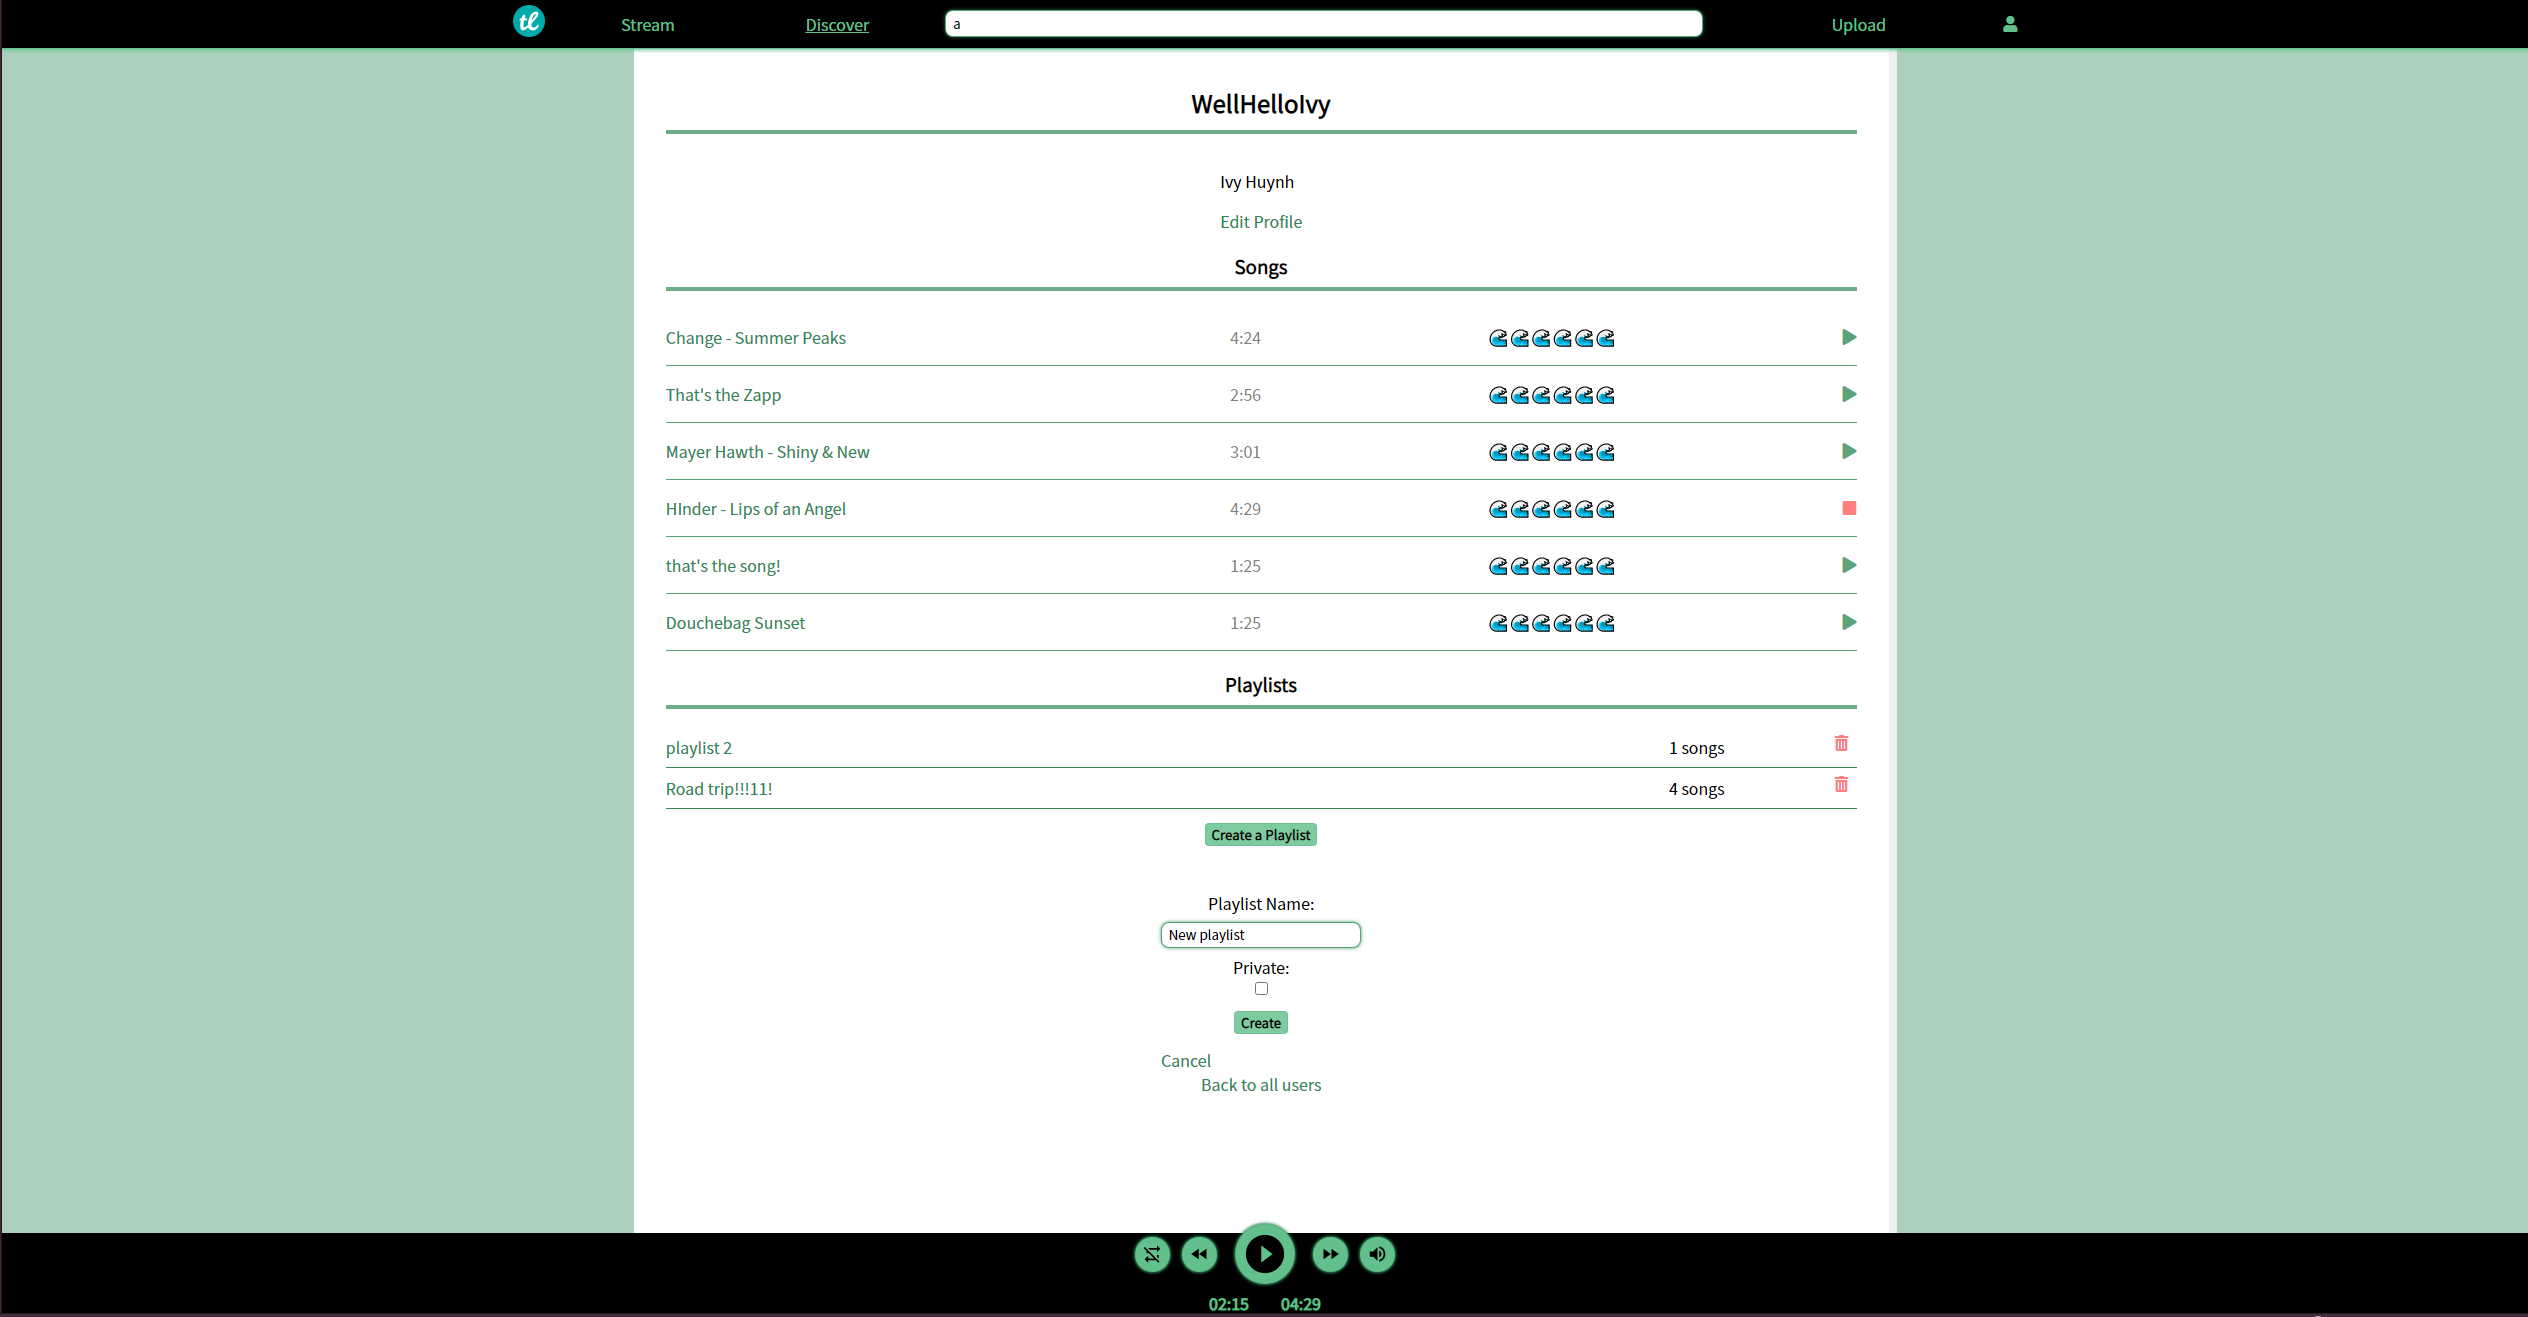Focus the Playlist Name input field
The width and height of the screenshot is (2528, 1317).
[1260, 934]
